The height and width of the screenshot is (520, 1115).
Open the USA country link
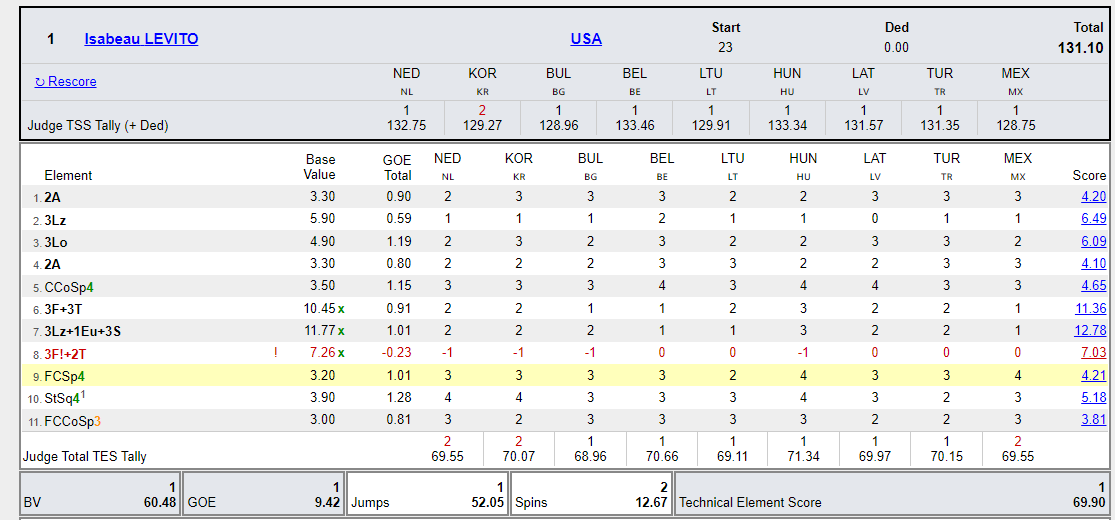coord(586,39)
